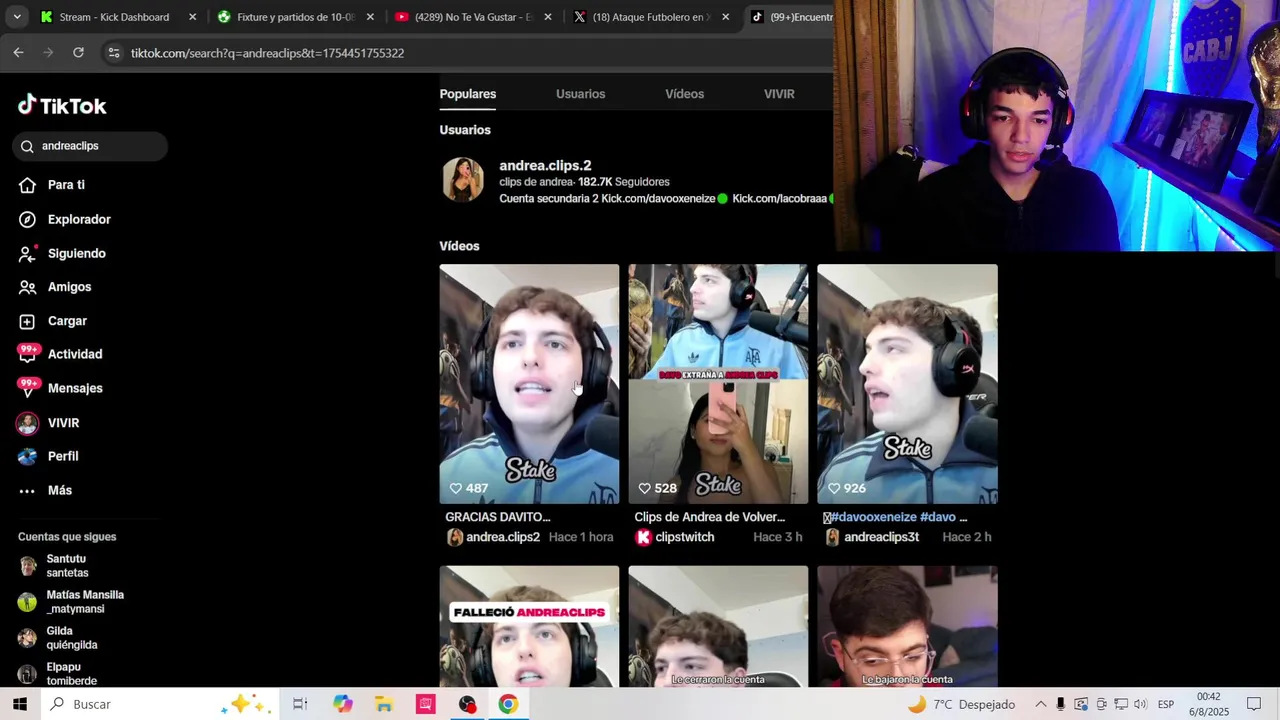
Task: Open Task View on taskbar
Action: click(300, 704)
